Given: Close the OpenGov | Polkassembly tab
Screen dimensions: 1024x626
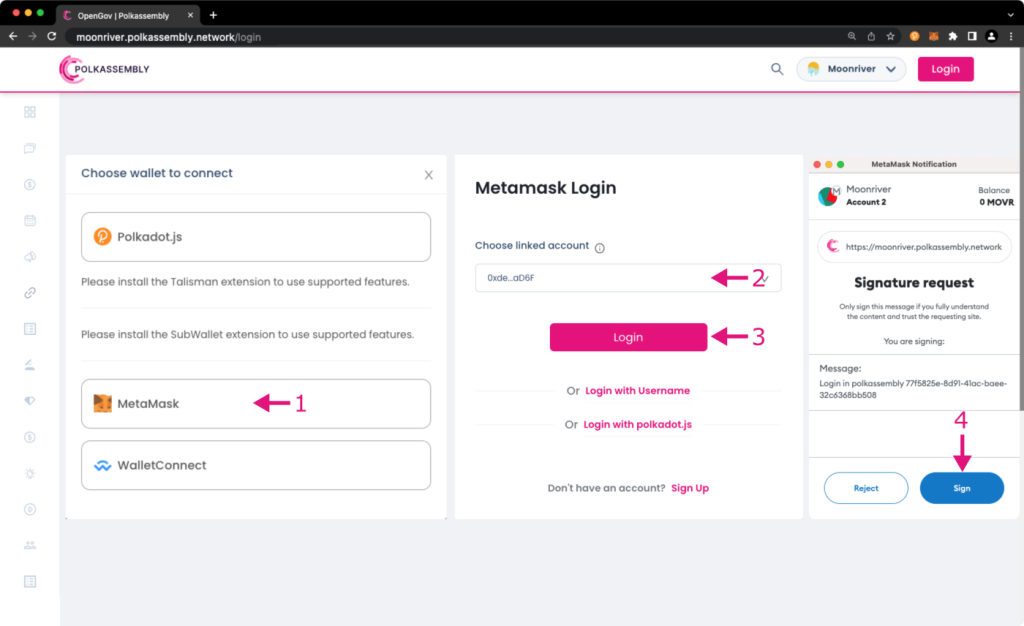Looking at the screenshot, I should pyautogui.click(x=190, y=15).
